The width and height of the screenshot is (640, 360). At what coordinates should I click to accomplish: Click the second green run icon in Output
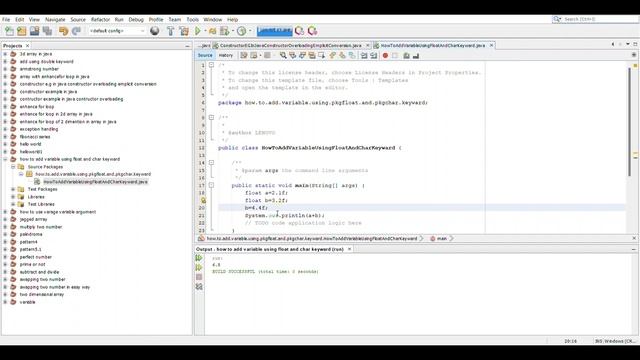[x=199, y=267]
